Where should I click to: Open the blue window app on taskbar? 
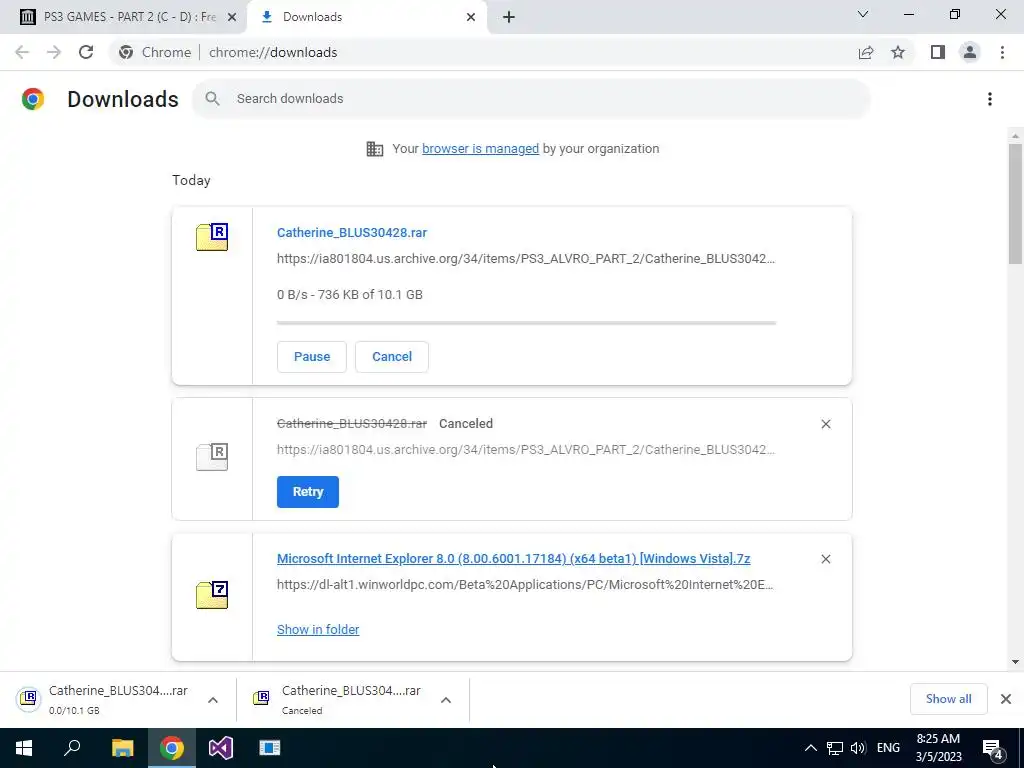(270, 748)
